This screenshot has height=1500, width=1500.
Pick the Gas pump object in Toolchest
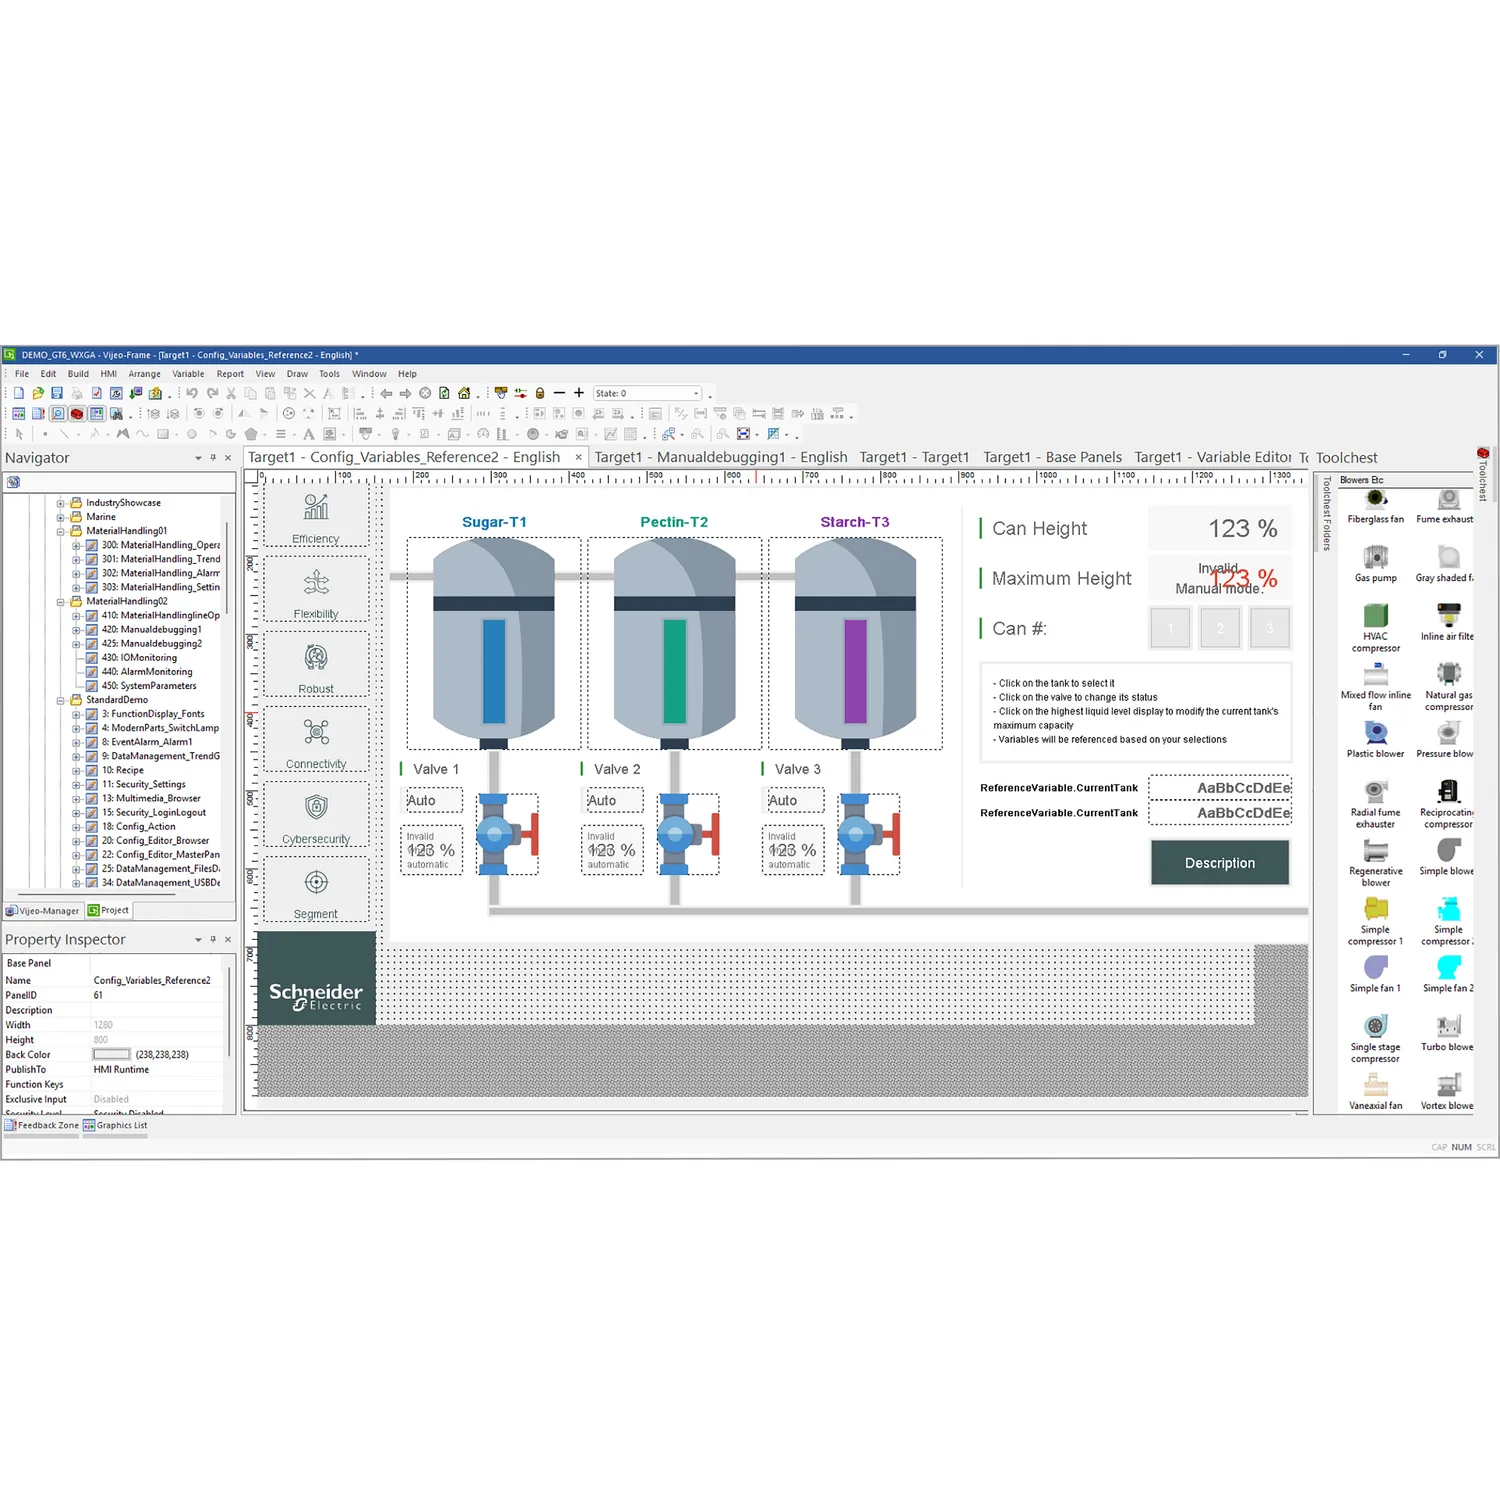click(x=1376, y=564)
